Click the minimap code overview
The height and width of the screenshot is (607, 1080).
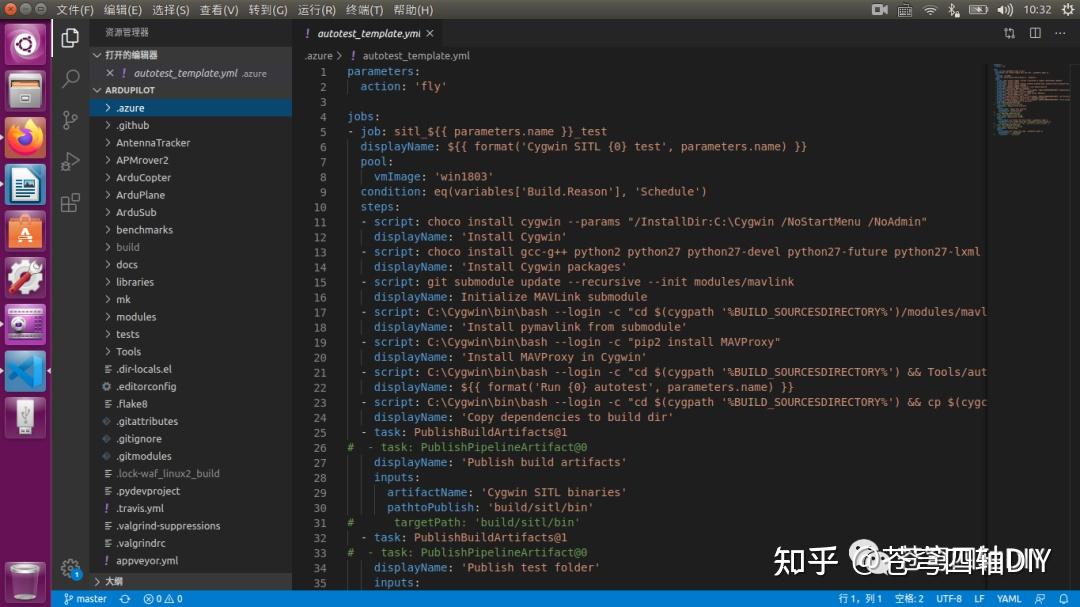(x=1030, y=99)
